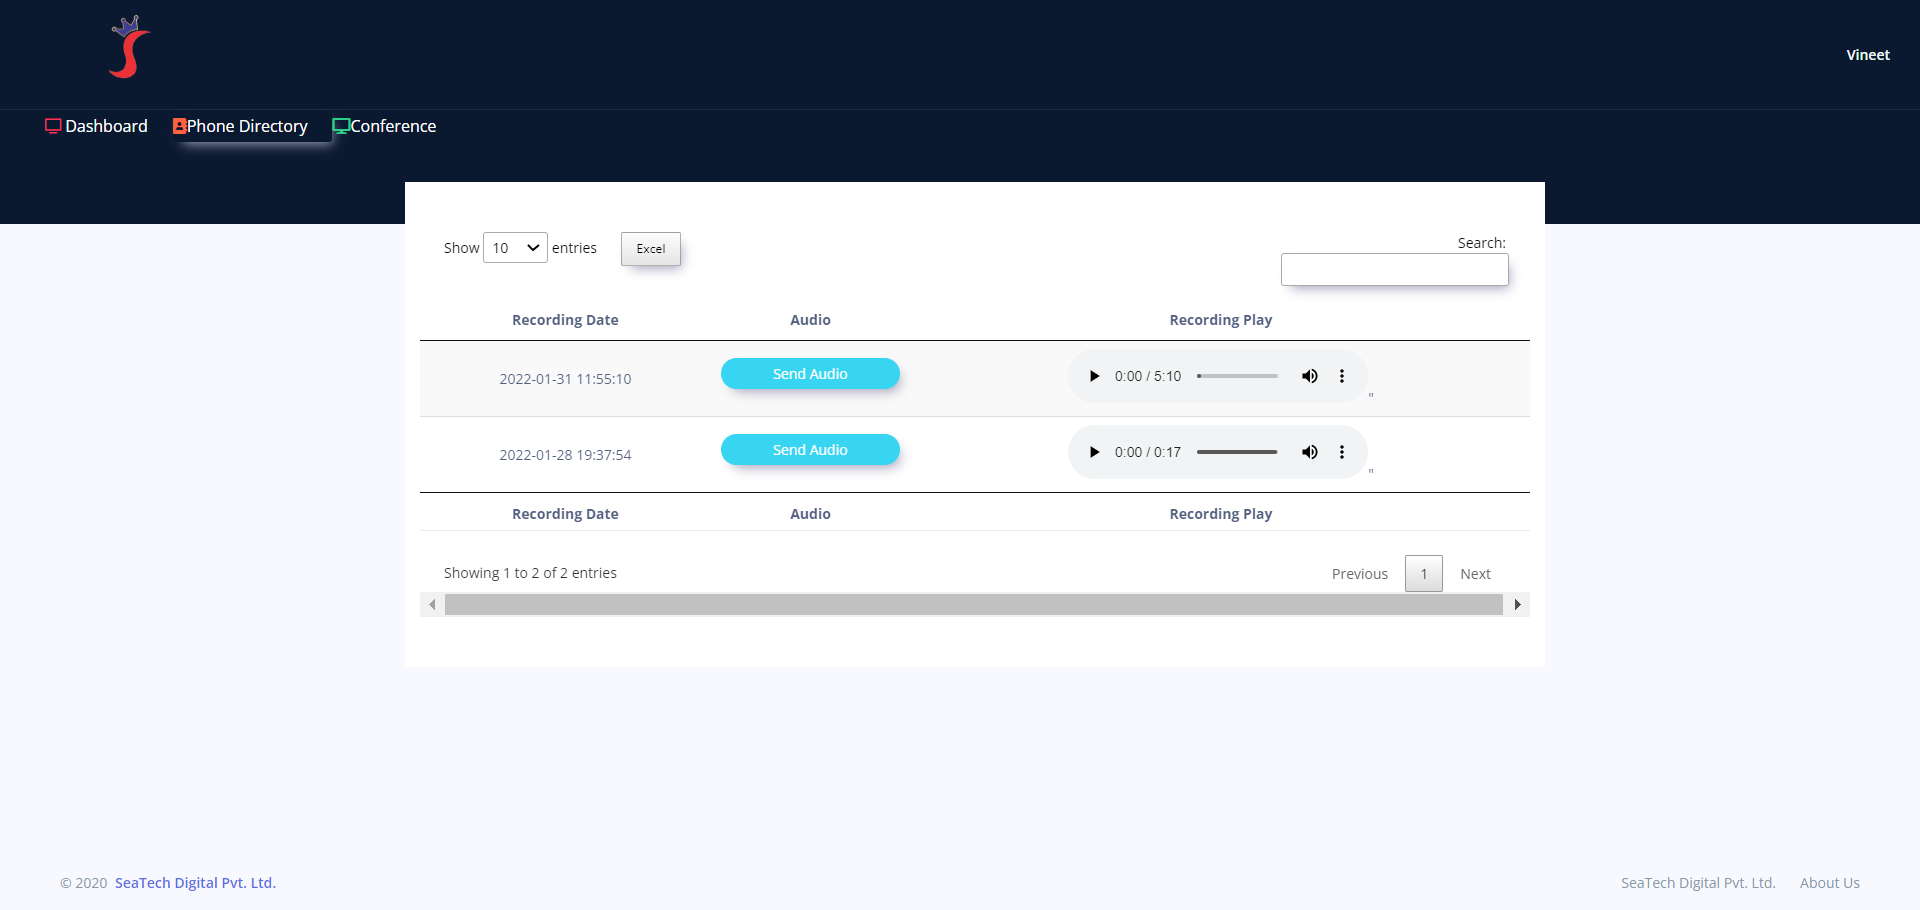Open three-dot menu on second audio player
The width and height of the screenshot is (1920, 910).
tap(1342, 452)
